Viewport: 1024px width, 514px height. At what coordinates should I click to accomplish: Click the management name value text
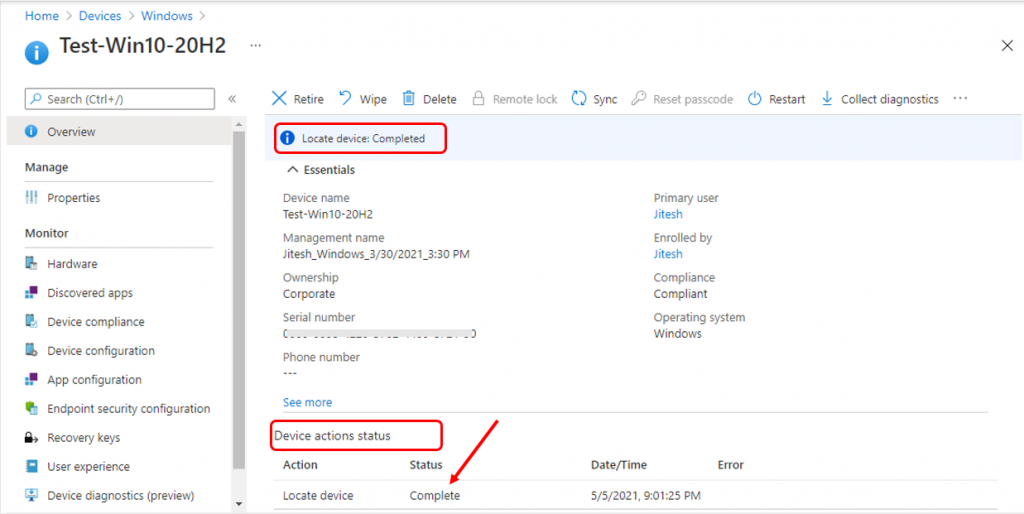pos(376,254)
